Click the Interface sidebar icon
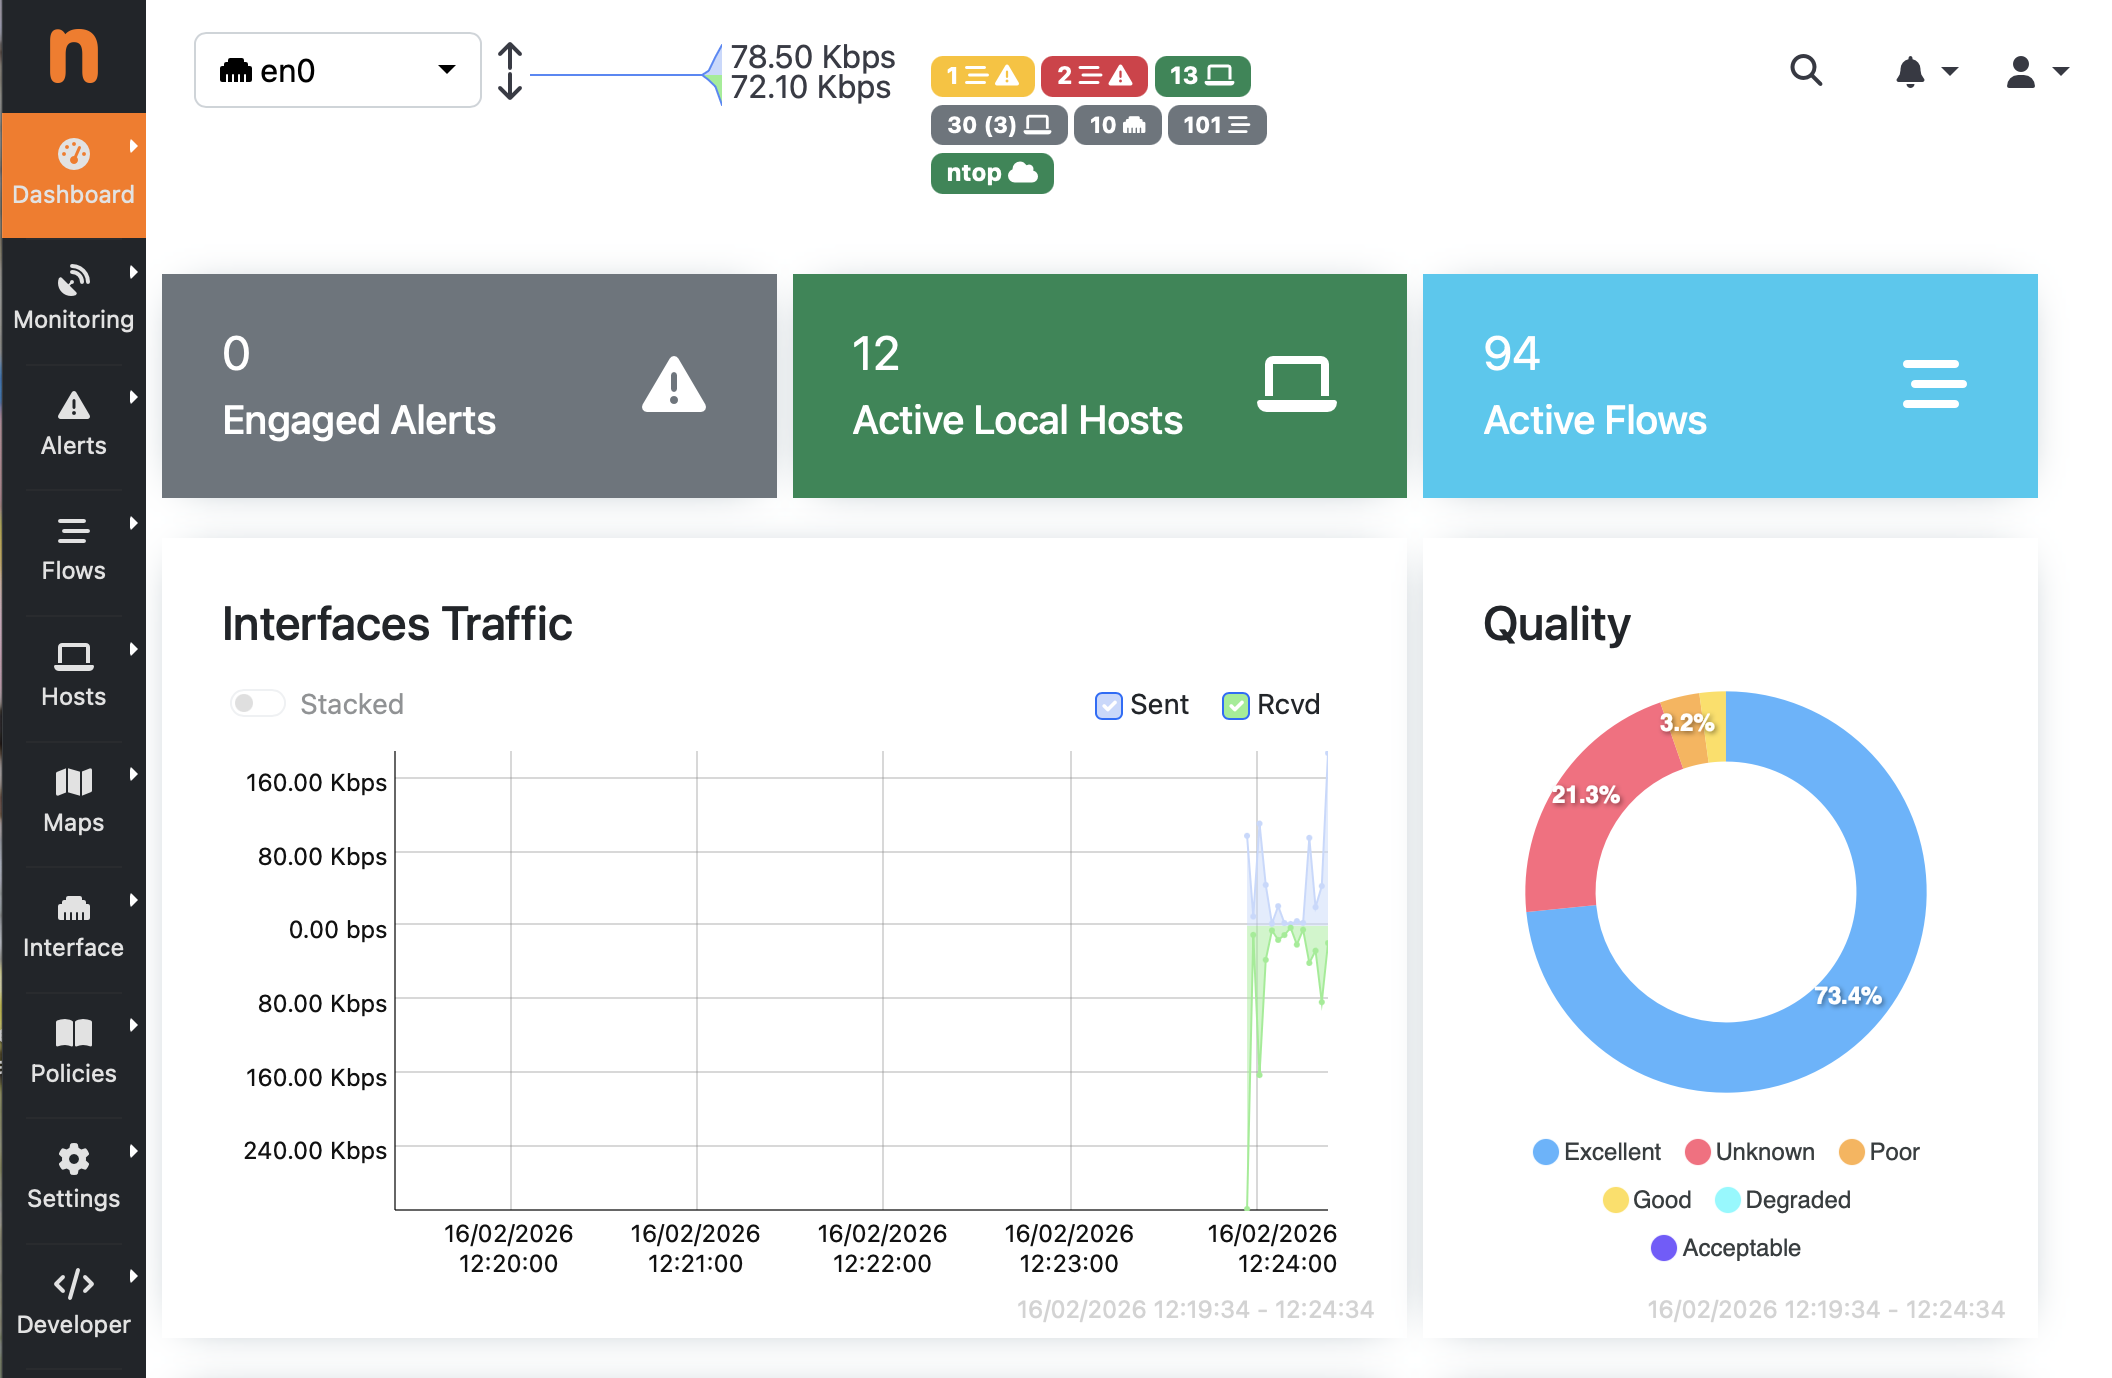 73,908
